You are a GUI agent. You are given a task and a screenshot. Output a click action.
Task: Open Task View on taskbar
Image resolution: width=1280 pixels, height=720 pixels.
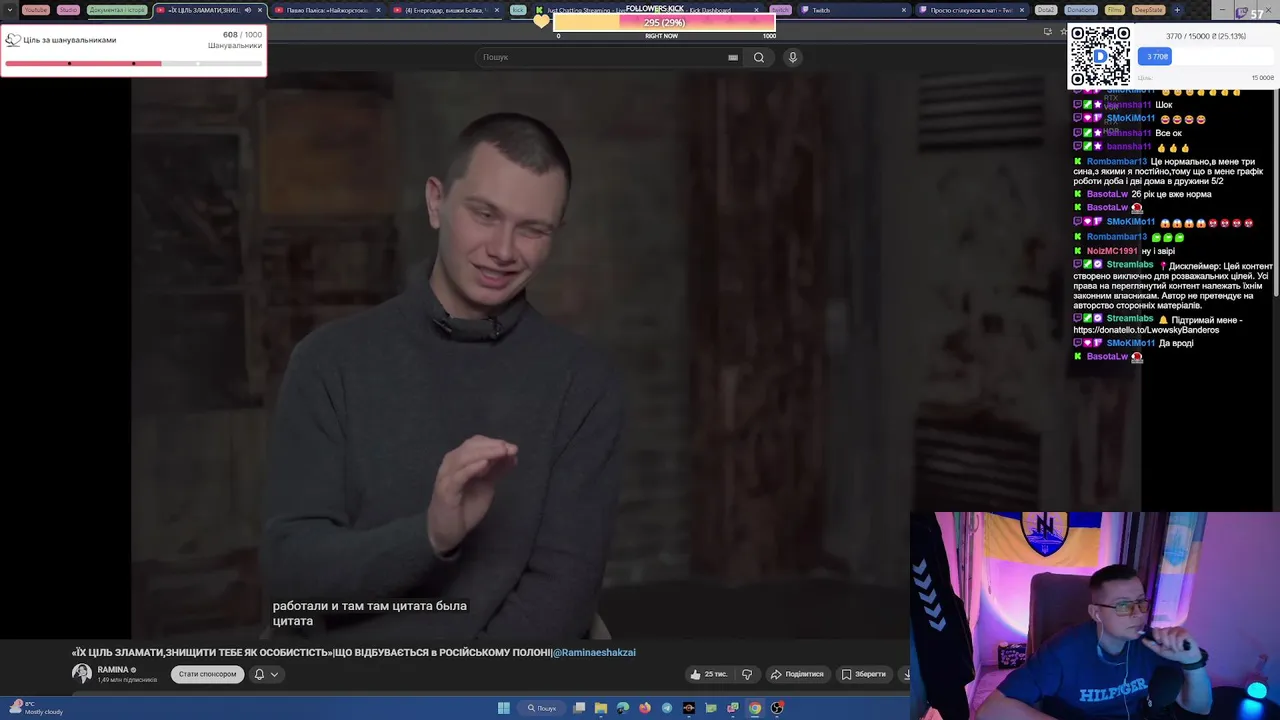click(x=579, y=708)
